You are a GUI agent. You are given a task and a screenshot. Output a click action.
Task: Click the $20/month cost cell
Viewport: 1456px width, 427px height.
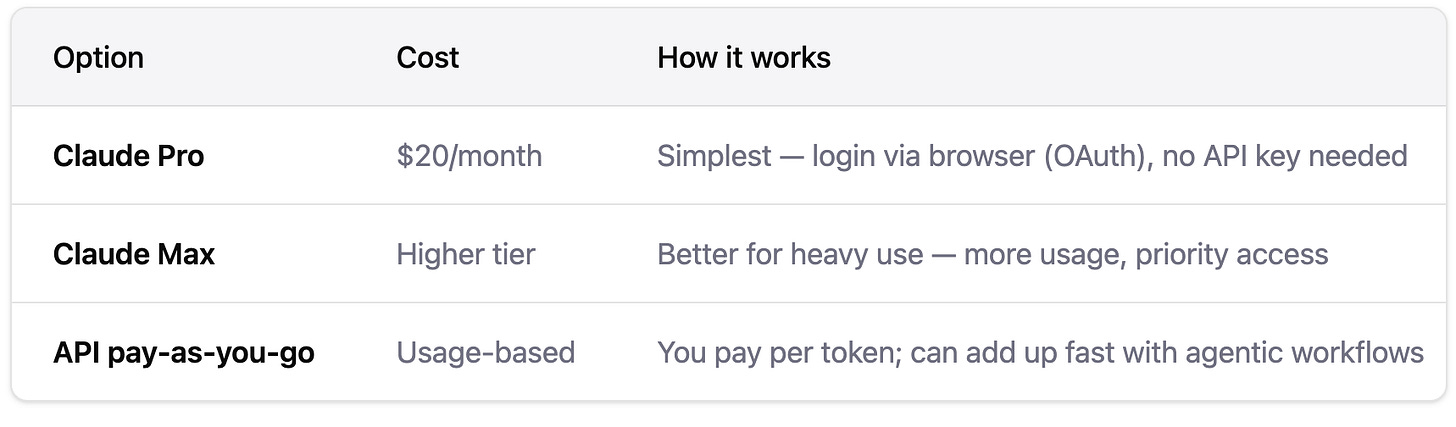469,156
